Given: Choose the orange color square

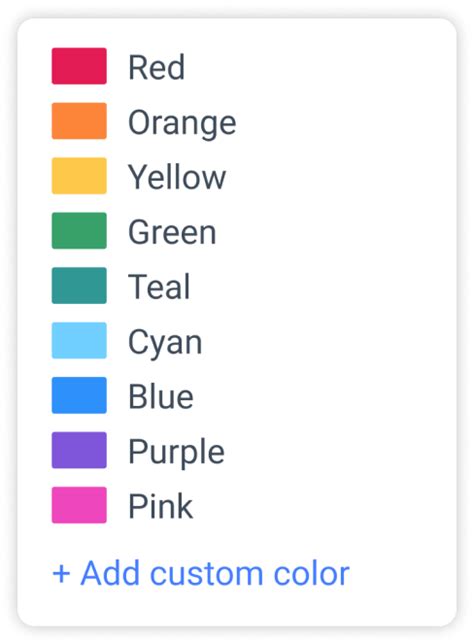Looking at the screenshot, I should click(79, 121).
